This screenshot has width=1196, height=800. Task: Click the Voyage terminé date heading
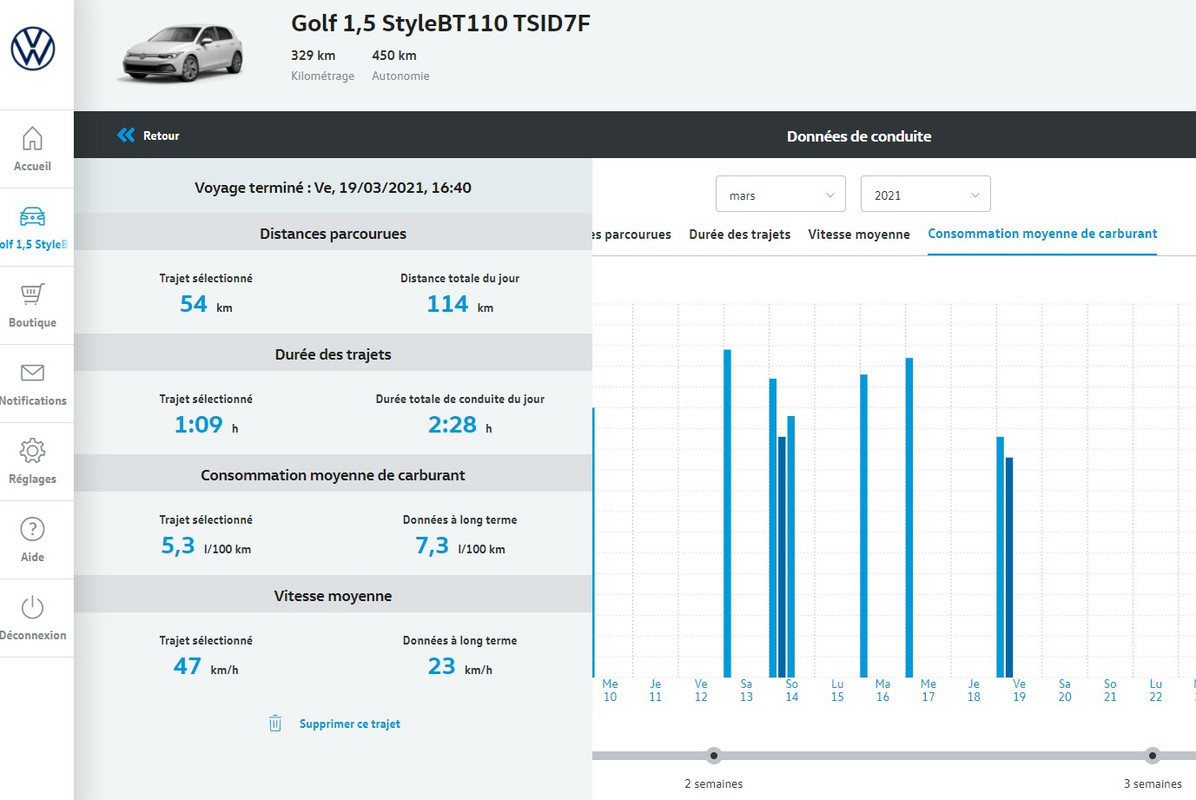coord(333,188)
